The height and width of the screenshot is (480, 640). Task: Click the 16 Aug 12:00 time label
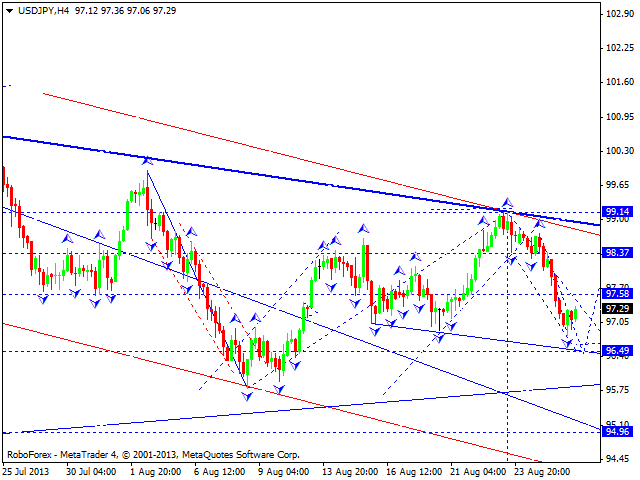tap(414, 472)
